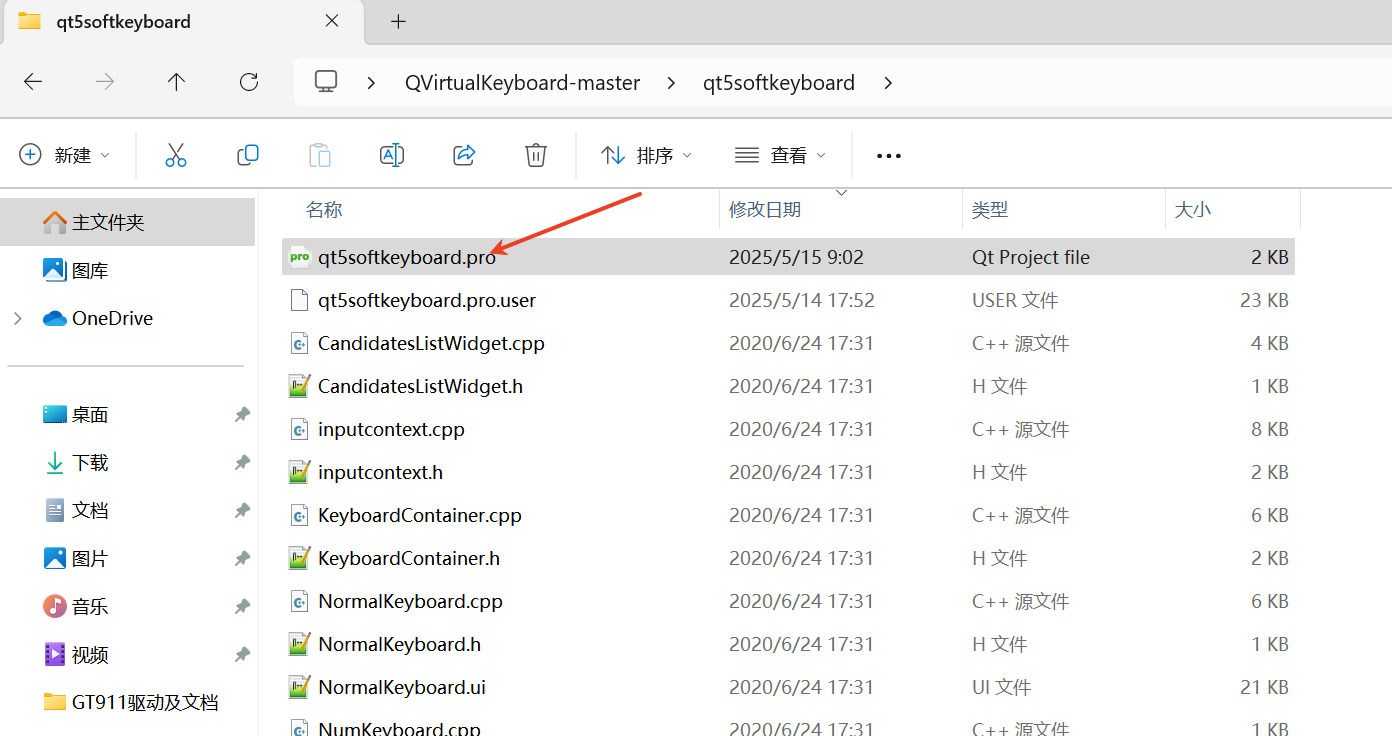Refresh the current folder view
Image resolution: width=1392 pixels, height=736 pixels.
249,82
